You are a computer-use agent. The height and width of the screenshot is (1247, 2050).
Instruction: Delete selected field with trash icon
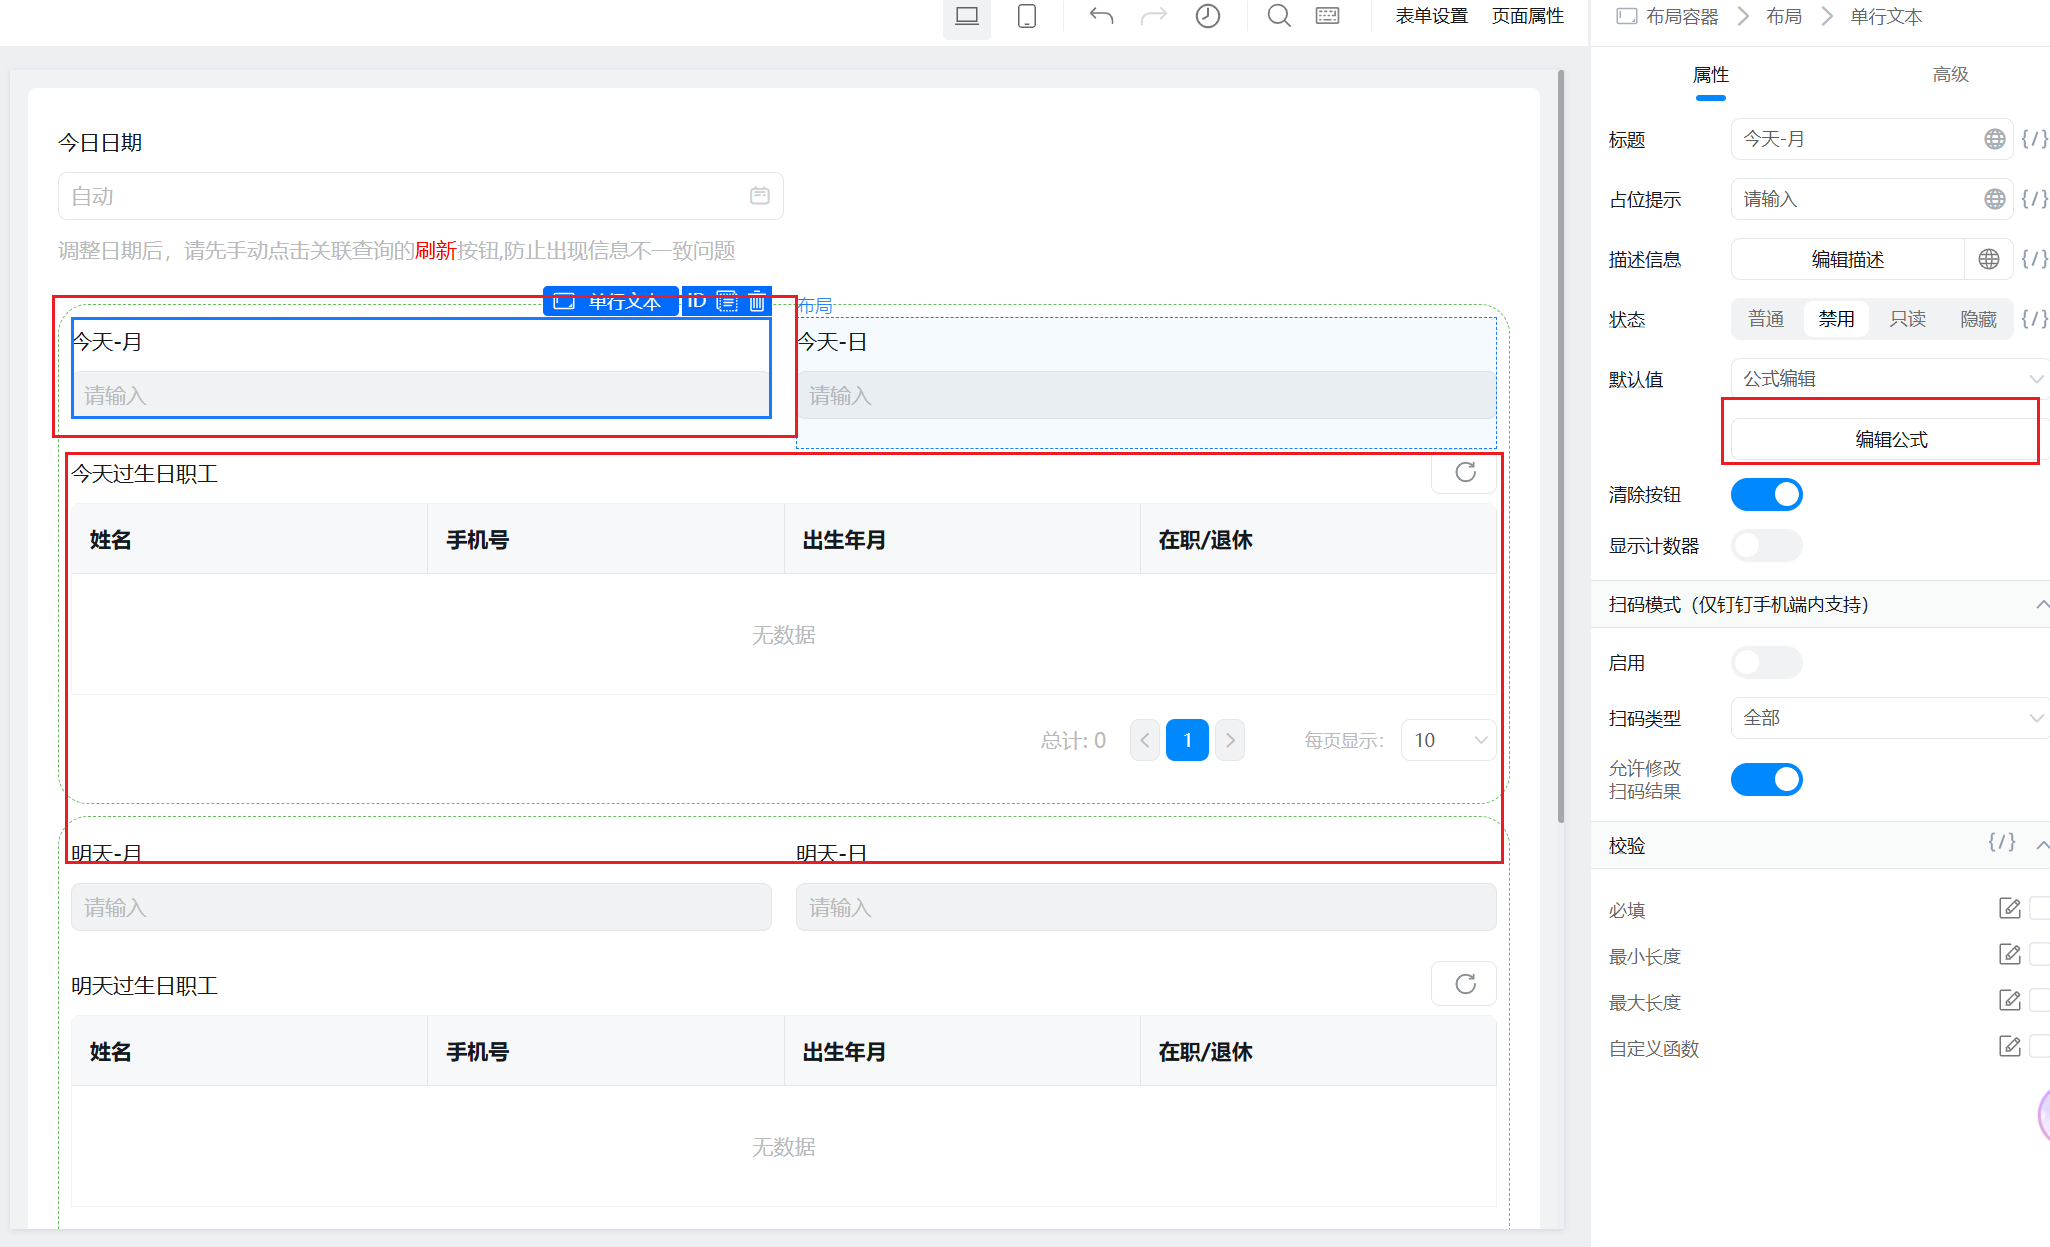757,301
